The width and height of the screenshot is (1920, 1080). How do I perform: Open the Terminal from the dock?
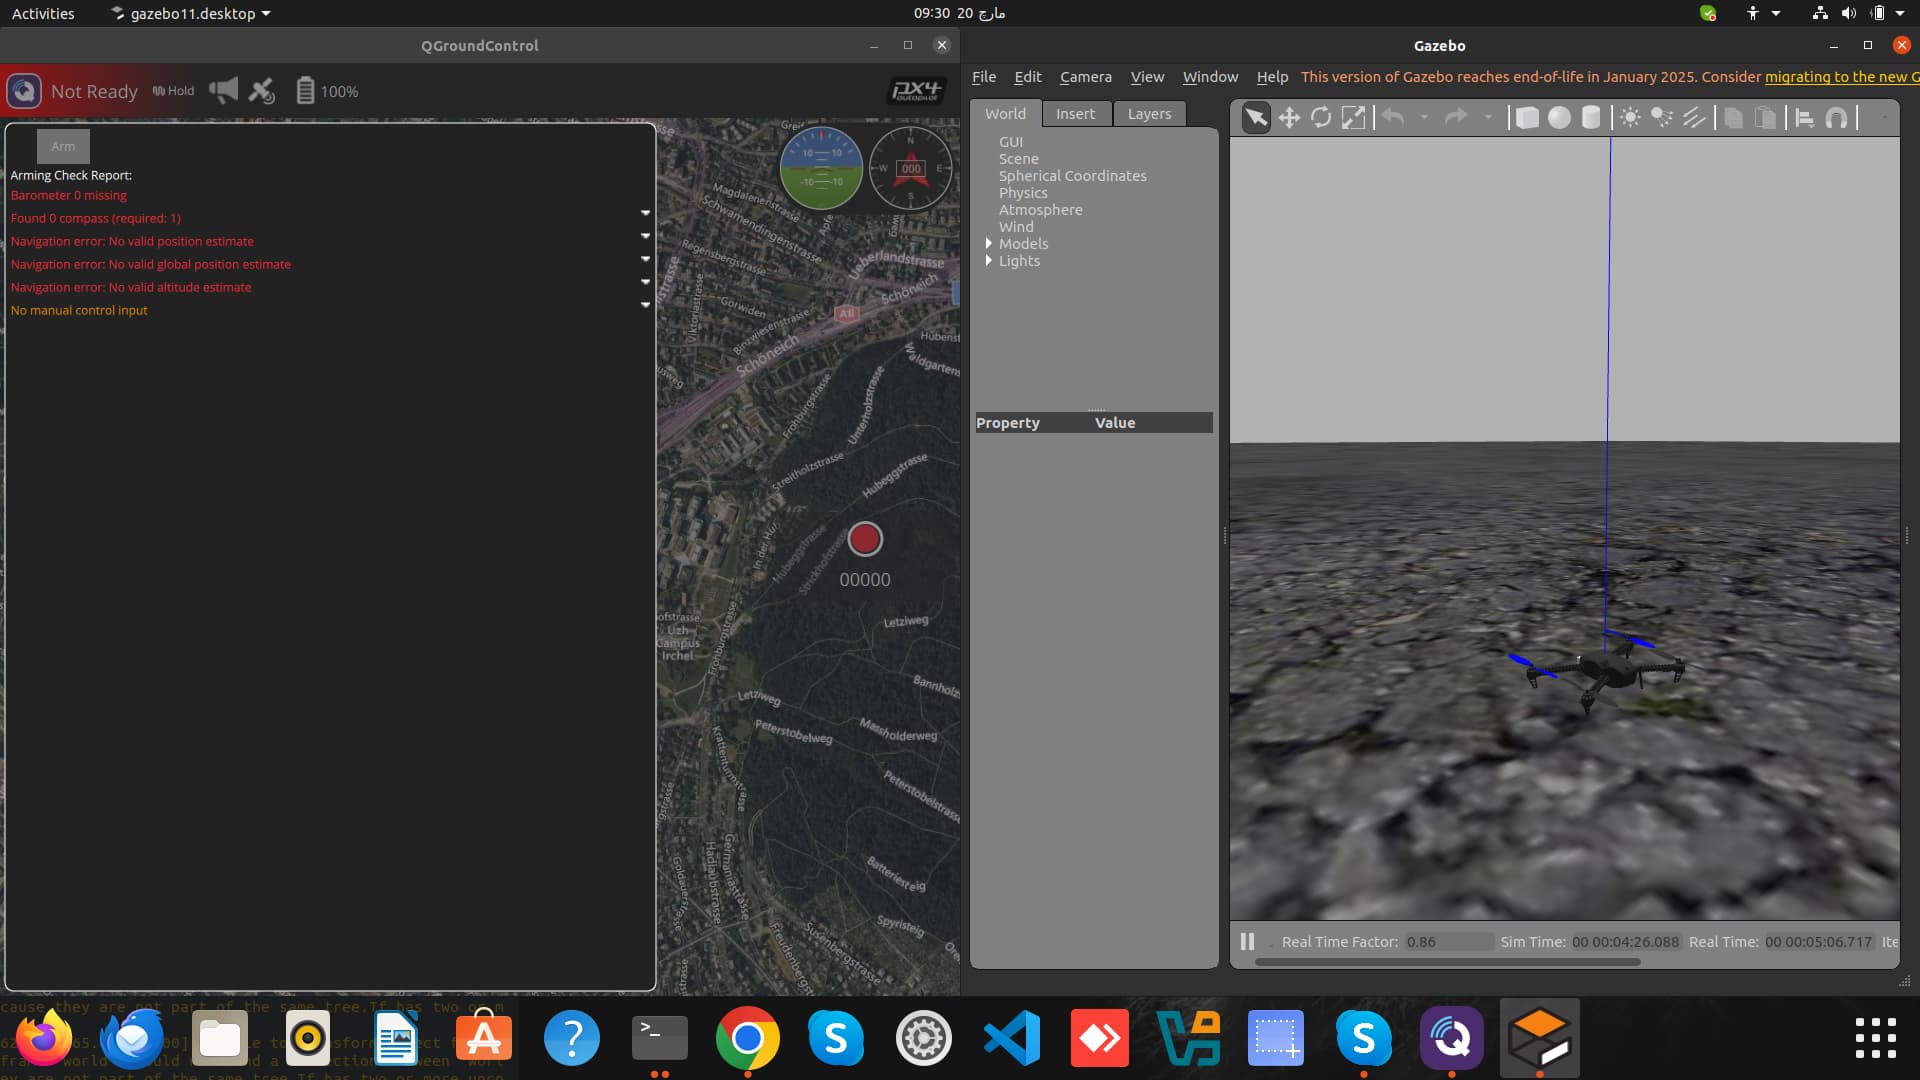click(x=659, y=1038)
